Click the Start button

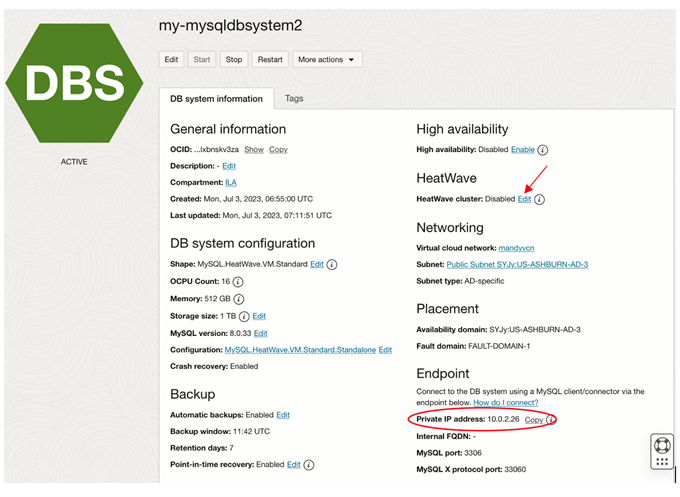pos(202,59)
